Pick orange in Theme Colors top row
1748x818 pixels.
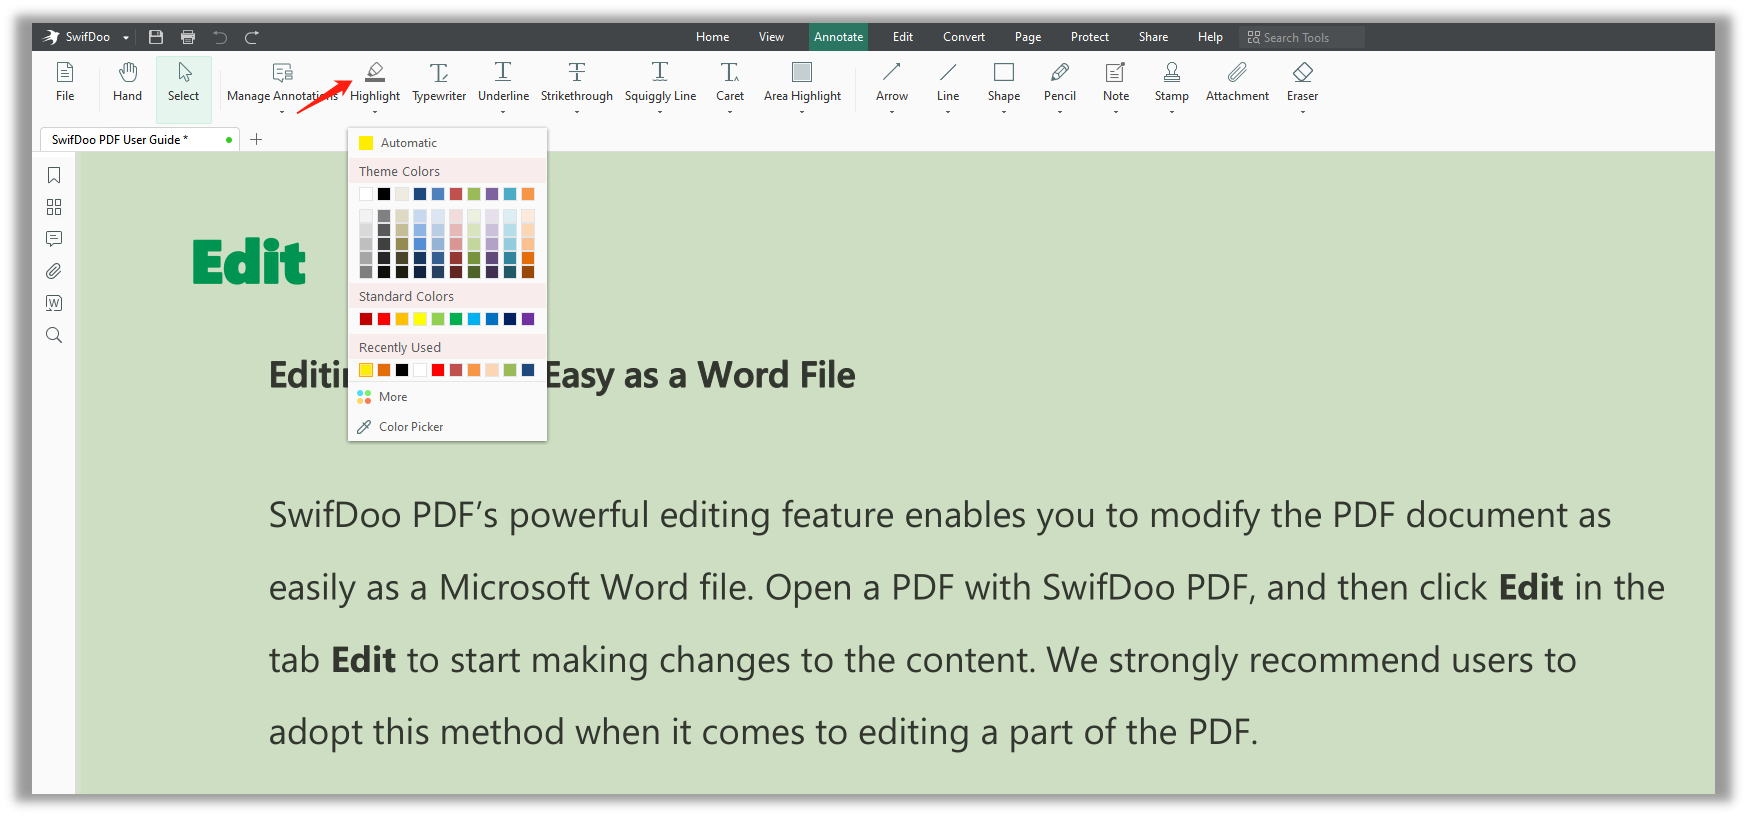(528, 194)
